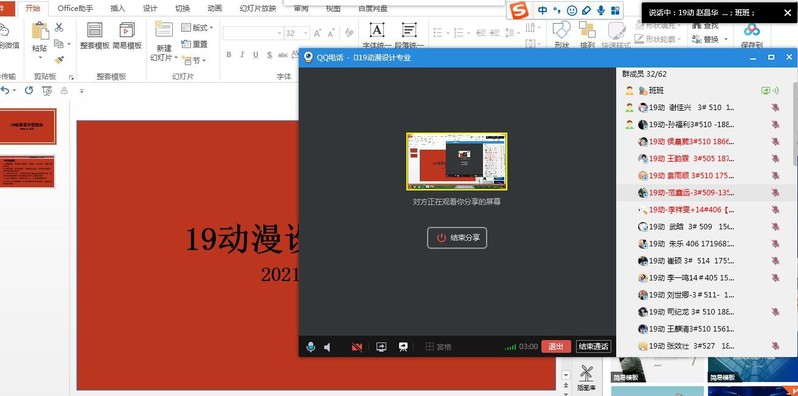Turn on camera in QQ call bar
798x396 pixels.
pos(357,347)
